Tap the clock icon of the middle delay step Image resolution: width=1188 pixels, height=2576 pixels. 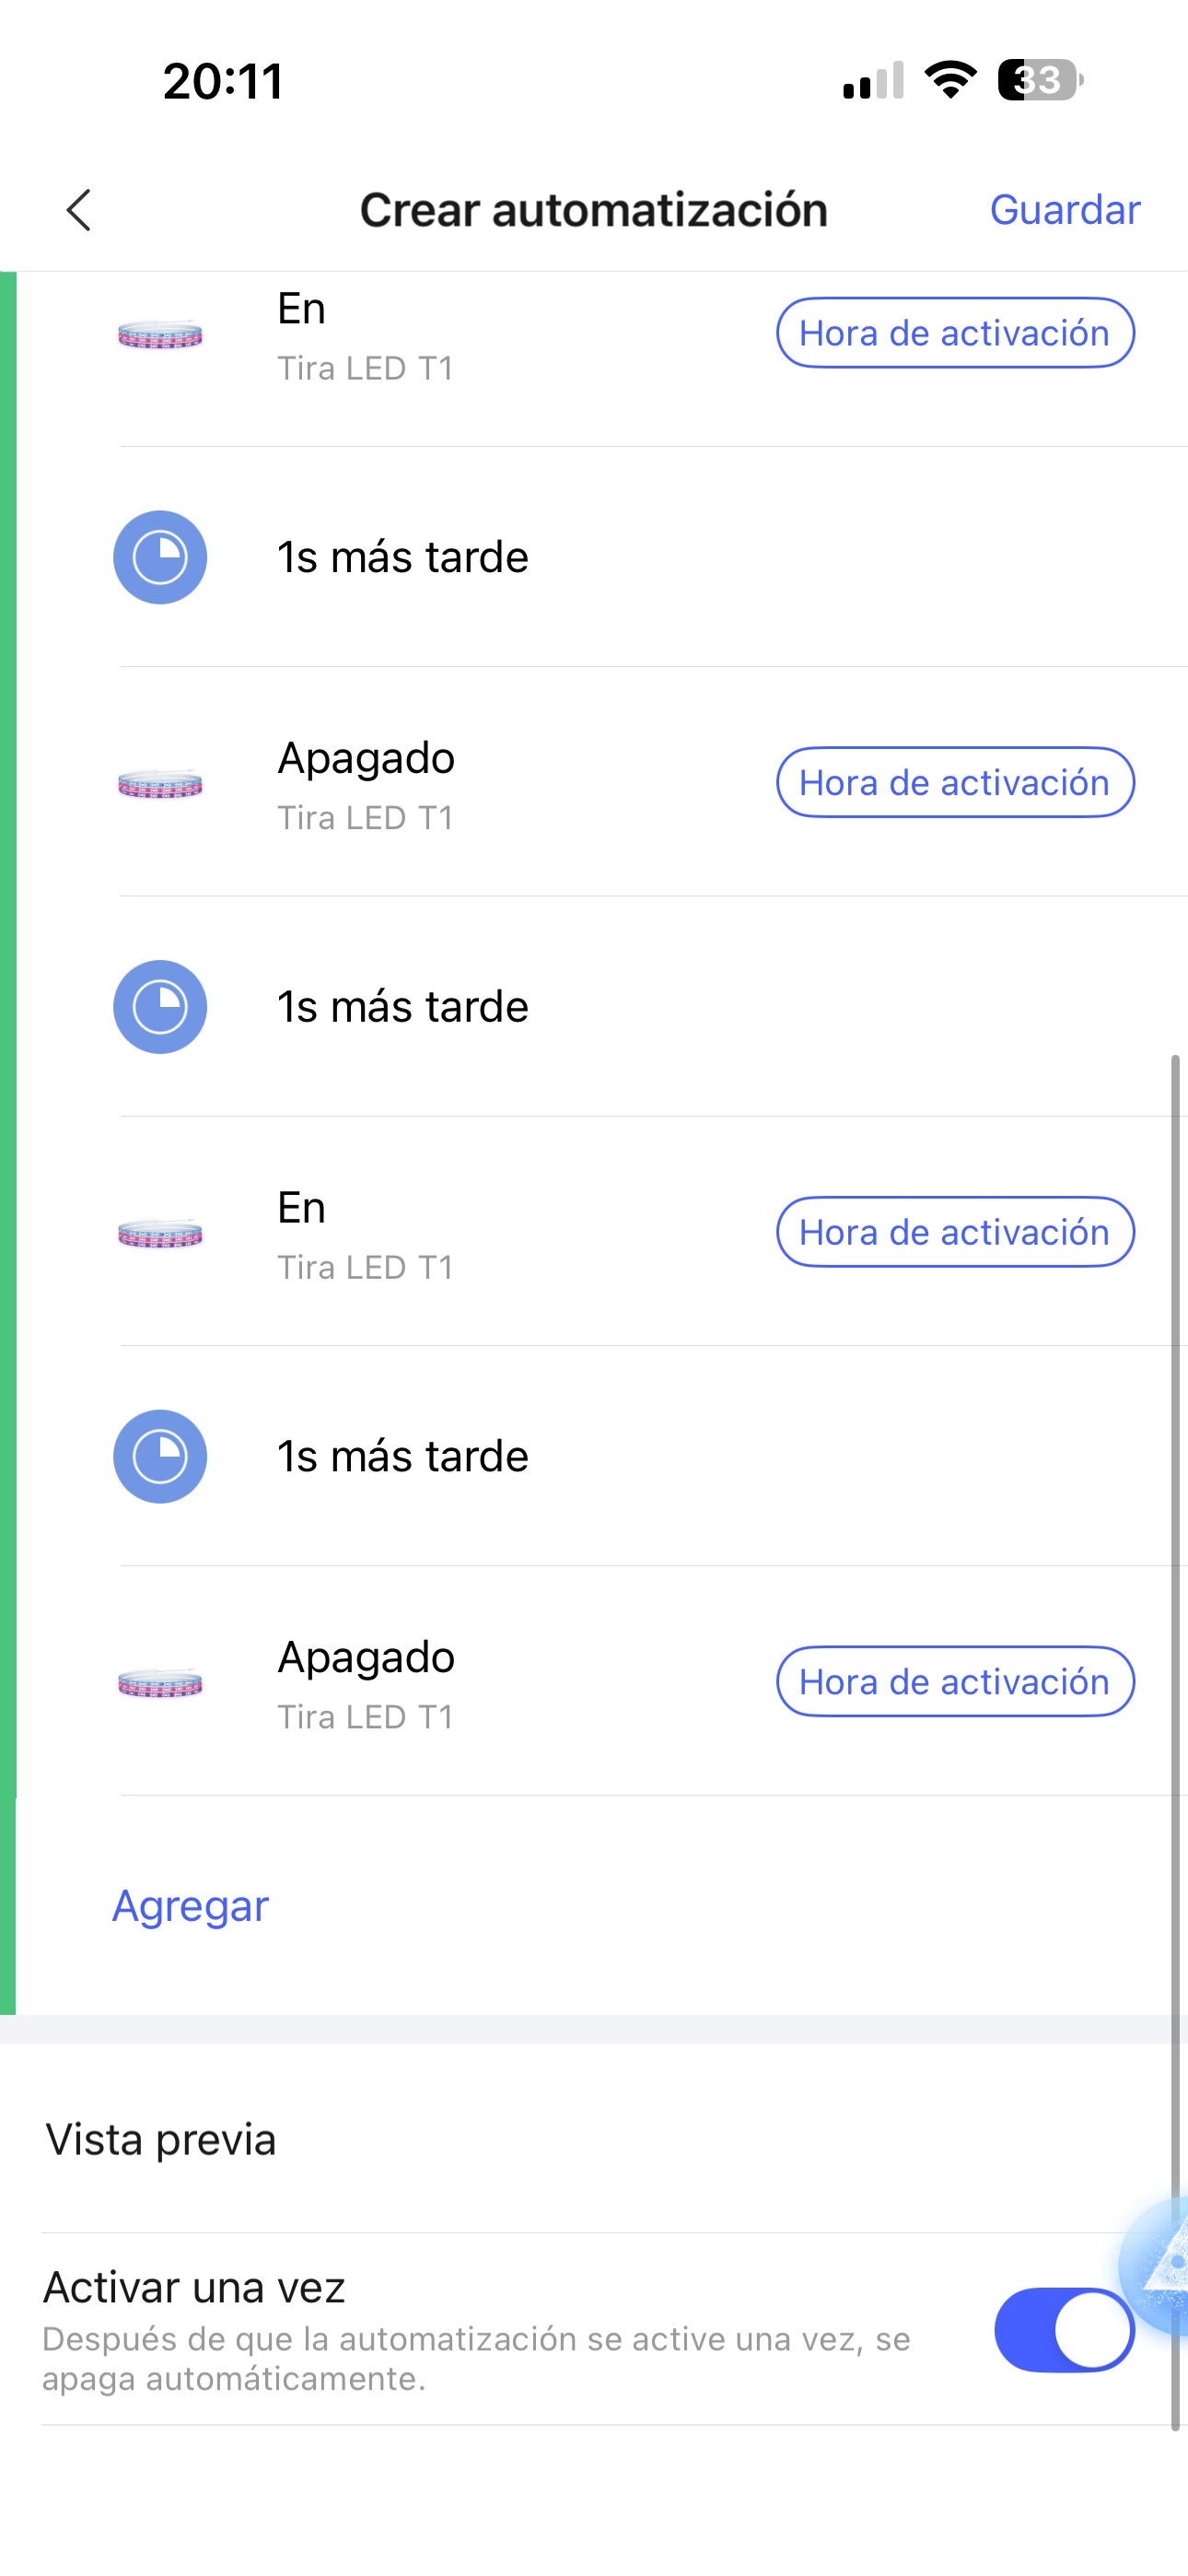160,1007
